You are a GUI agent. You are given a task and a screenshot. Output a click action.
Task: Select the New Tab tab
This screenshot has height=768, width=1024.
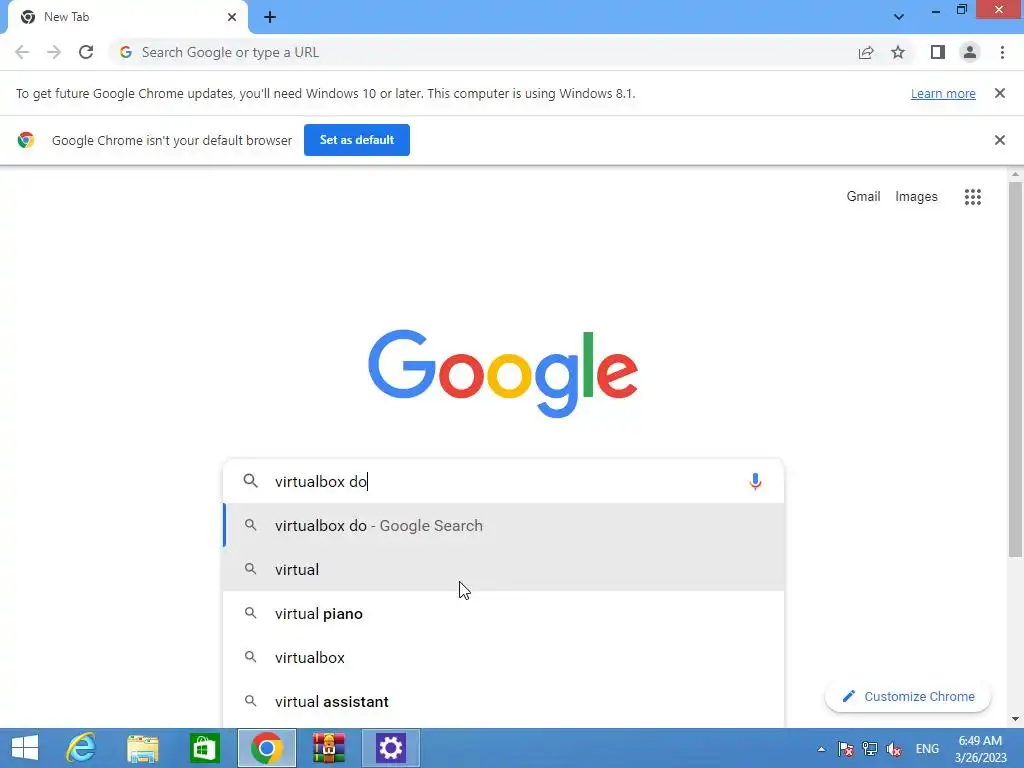[x=128, y=17]
